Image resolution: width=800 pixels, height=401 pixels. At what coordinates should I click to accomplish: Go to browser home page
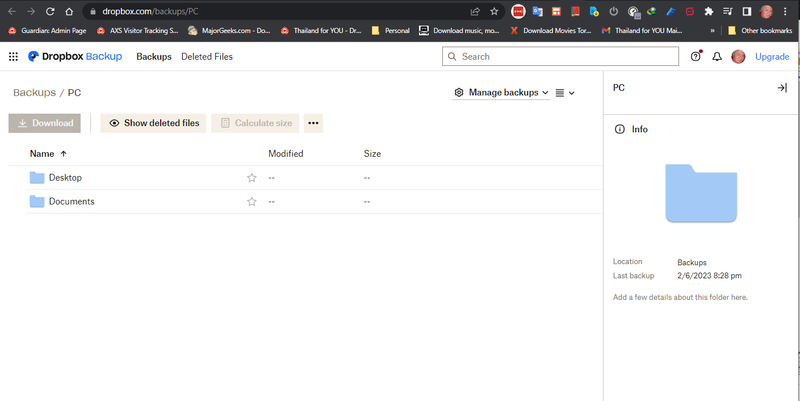(x=69, y=11)
